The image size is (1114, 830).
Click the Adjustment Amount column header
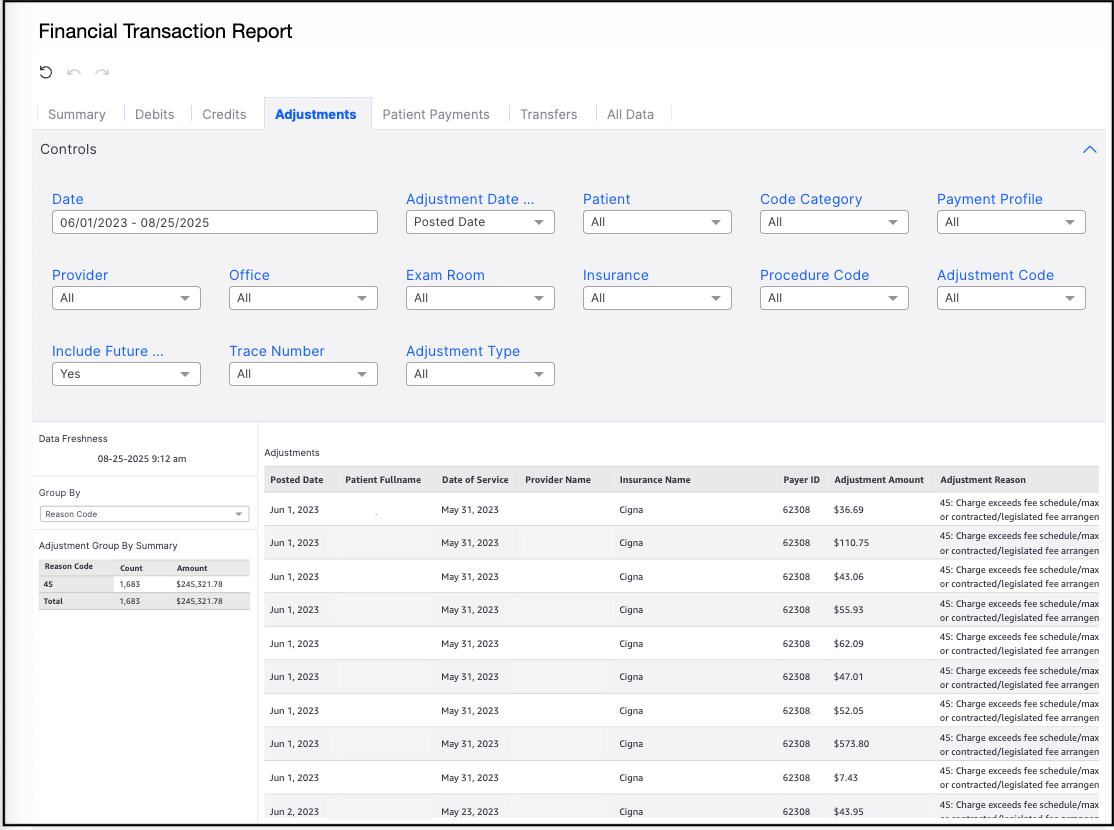(879, 480)
